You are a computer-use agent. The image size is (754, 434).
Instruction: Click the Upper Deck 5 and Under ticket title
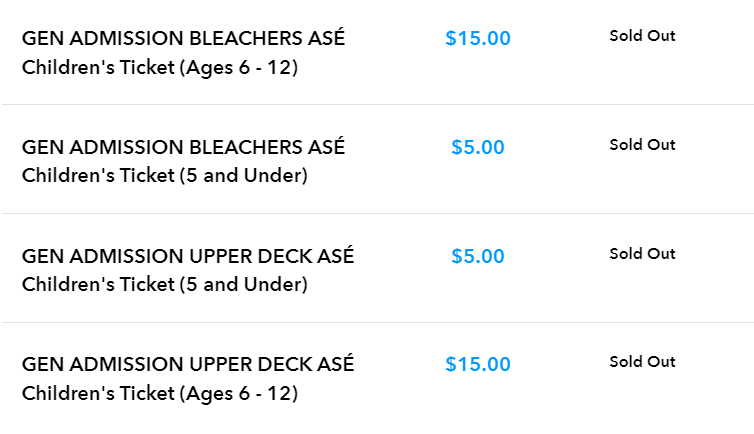click(x=188, y=257)
